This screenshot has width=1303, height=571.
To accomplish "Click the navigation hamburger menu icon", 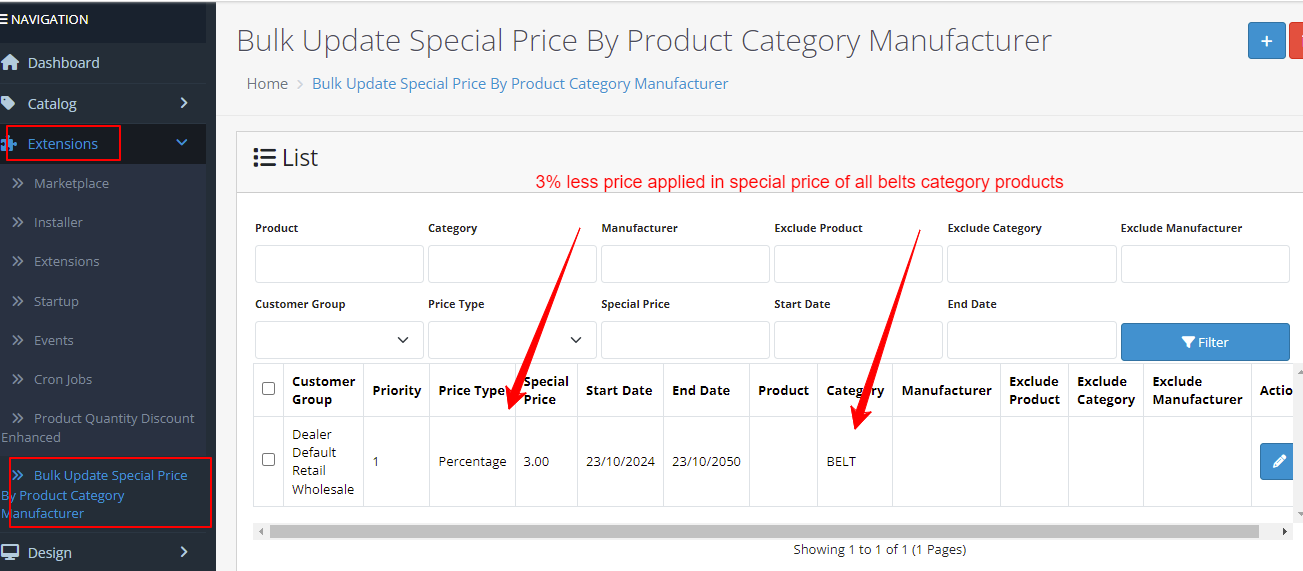I will (4, 19).
